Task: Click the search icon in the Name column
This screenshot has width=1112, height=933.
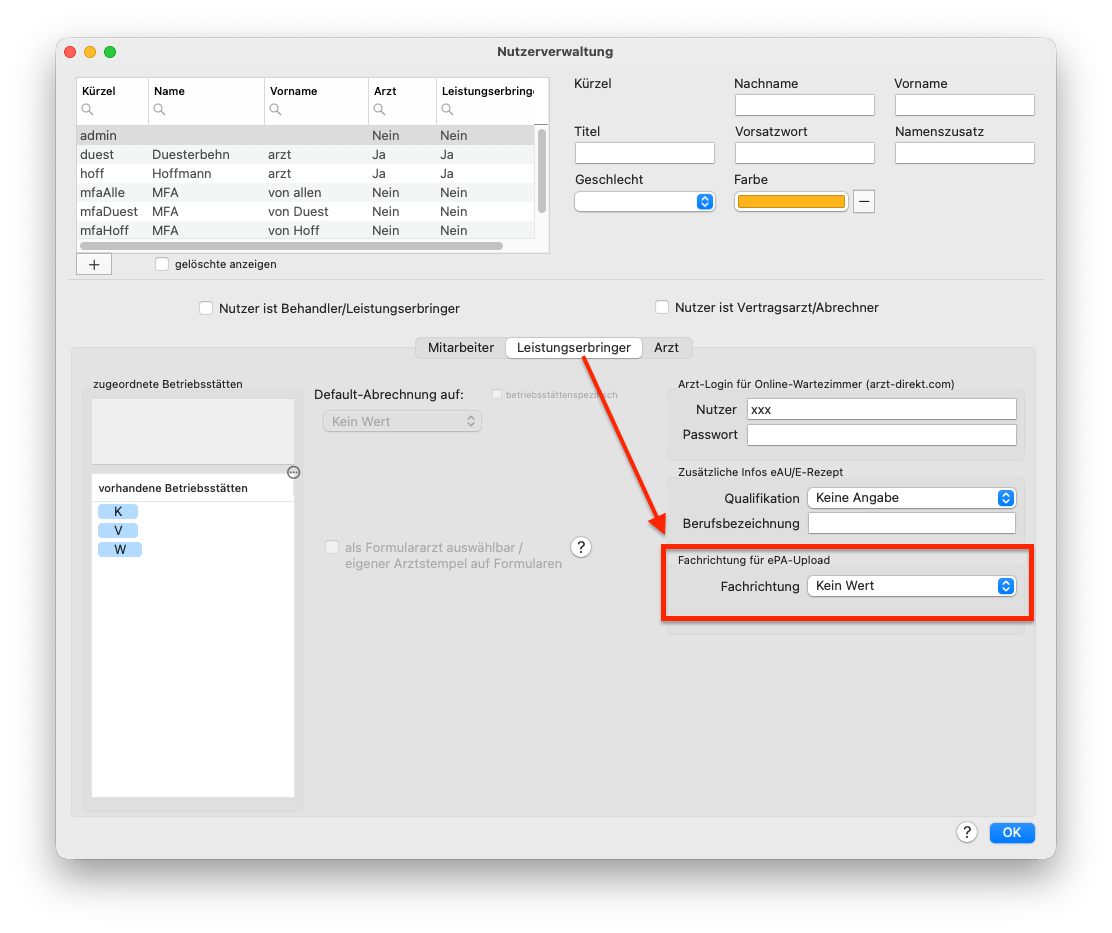Action: click(160, 109)
